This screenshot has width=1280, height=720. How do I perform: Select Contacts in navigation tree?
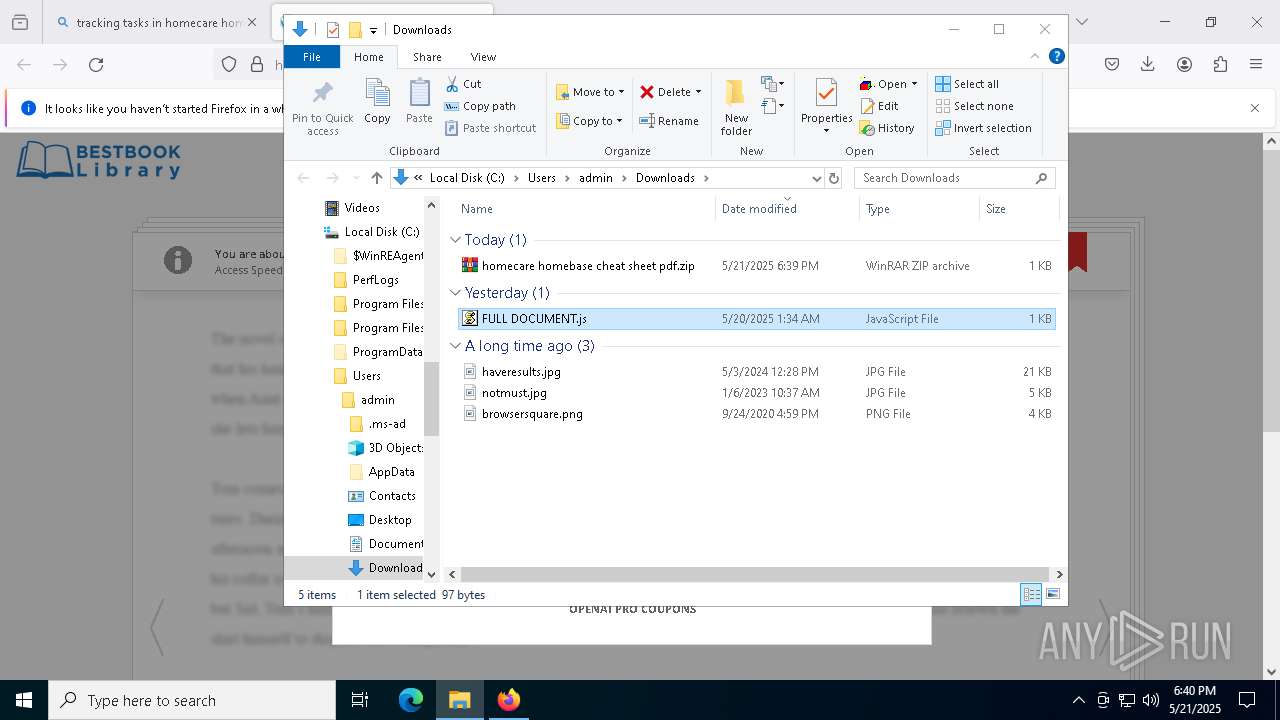381,496
